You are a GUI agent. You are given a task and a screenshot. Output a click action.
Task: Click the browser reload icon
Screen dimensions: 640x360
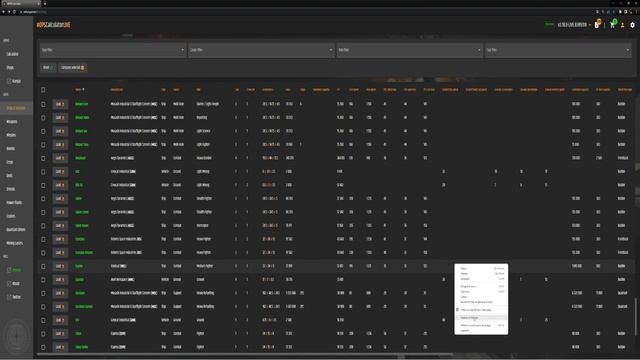pyautogui.click(x=14, y=12)
